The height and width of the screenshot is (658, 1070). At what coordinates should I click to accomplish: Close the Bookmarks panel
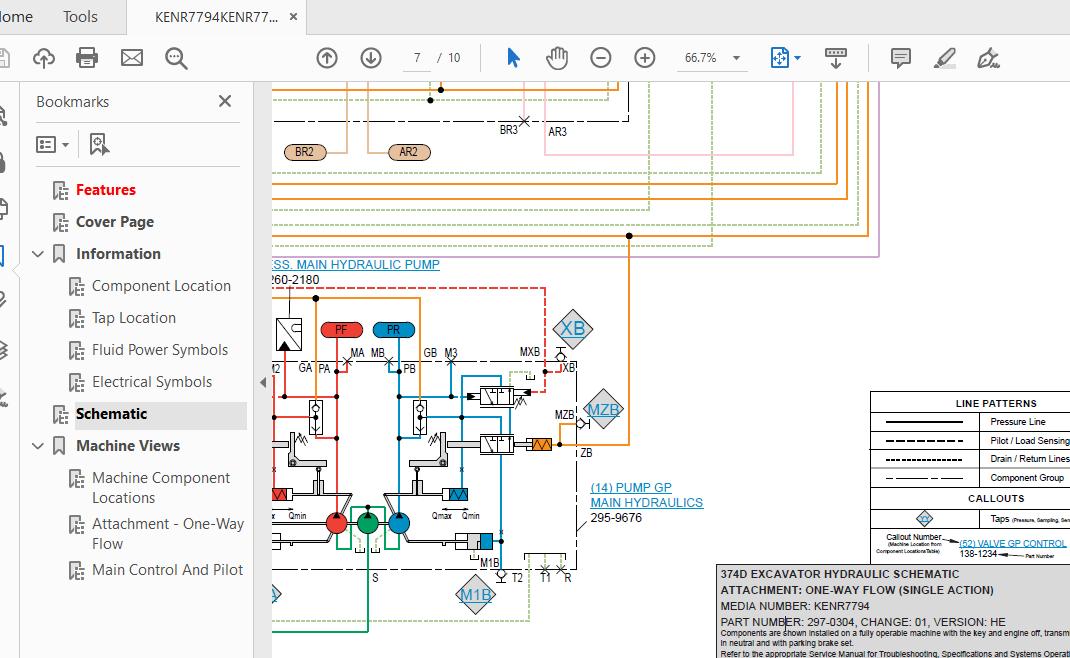click(225, 101)
